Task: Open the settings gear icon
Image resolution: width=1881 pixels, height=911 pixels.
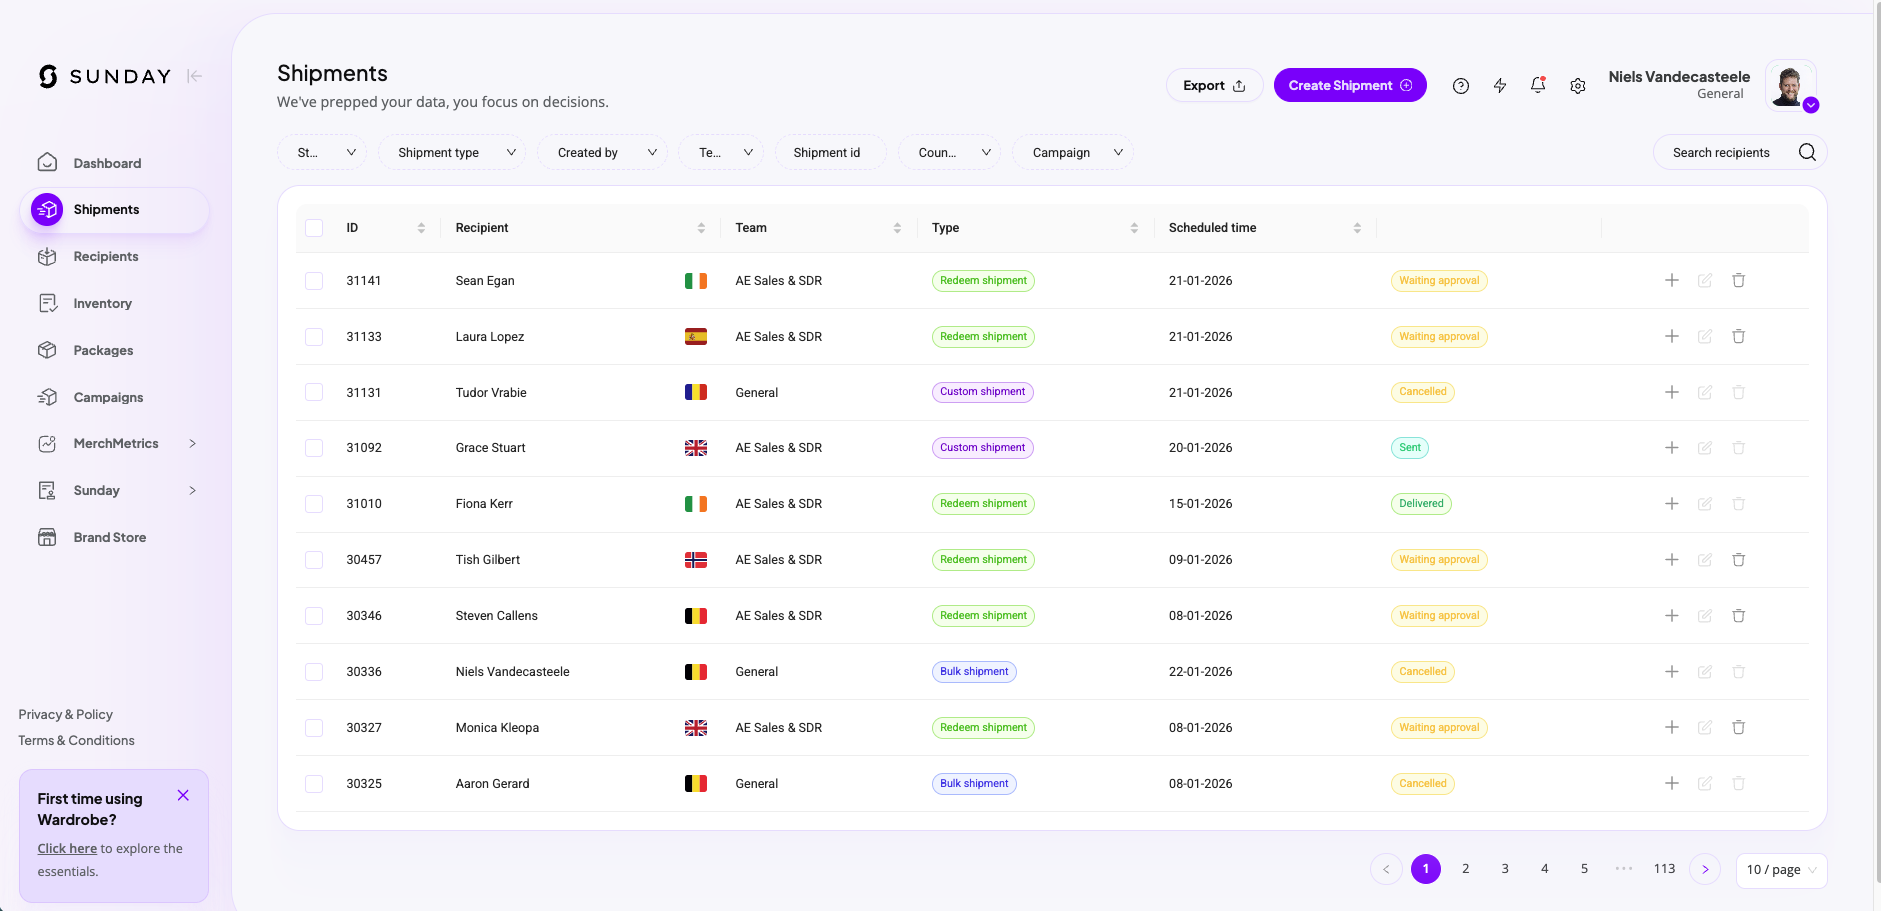Action: [x=1578, y=86]
